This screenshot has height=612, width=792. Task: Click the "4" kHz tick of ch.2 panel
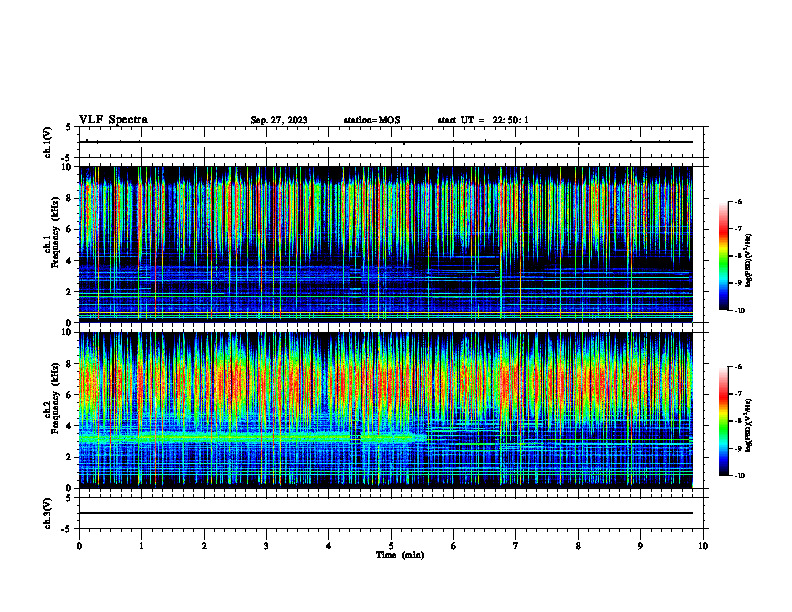click(68, 426)
